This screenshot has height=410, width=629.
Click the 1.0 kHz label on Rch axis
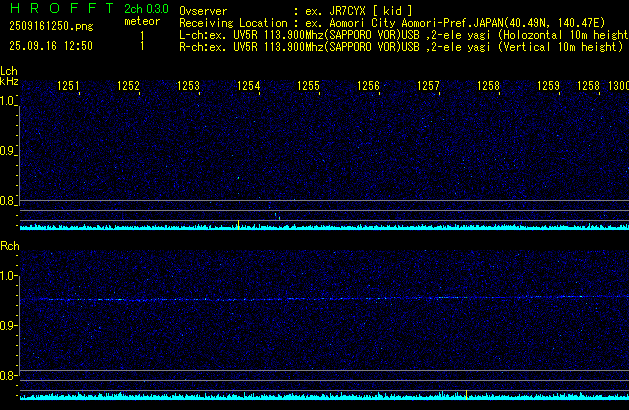(x=8, y=276)
